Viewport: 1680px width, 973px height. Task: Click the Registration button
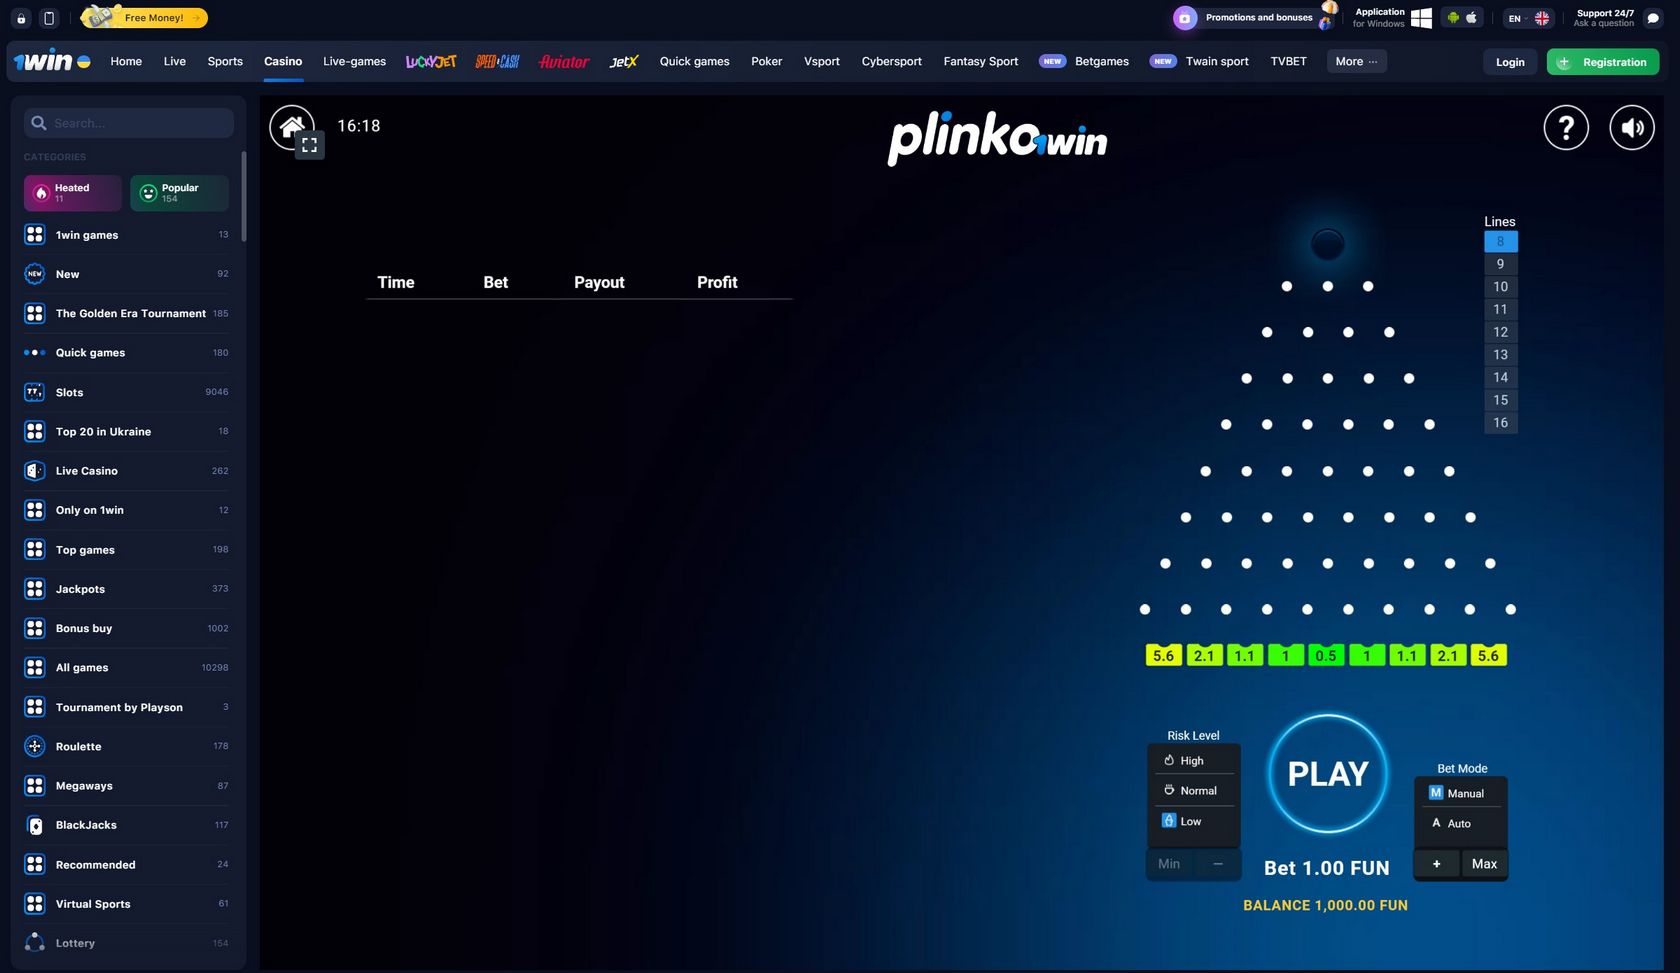(1603, 62)
